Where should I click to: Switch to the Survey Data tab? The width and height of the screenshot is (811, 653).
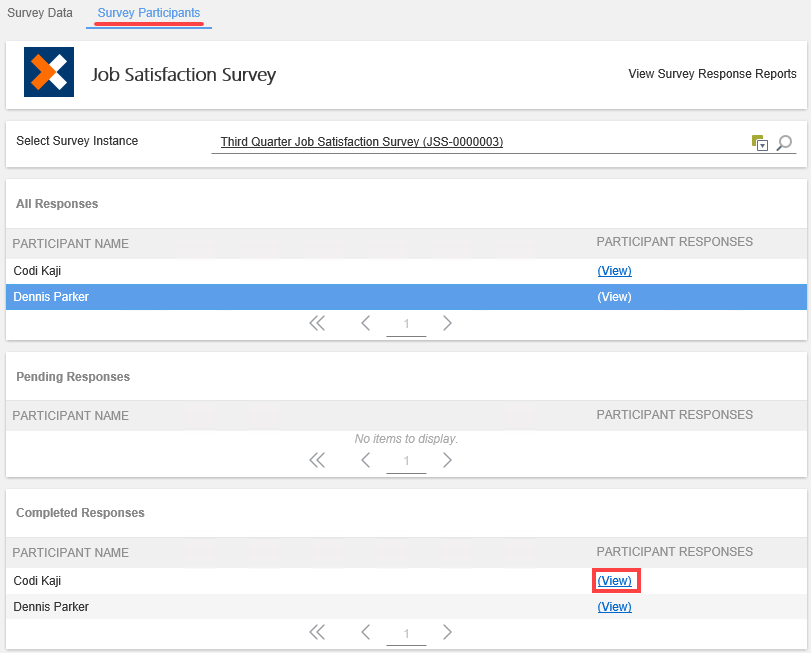click(x=40, y=13)
